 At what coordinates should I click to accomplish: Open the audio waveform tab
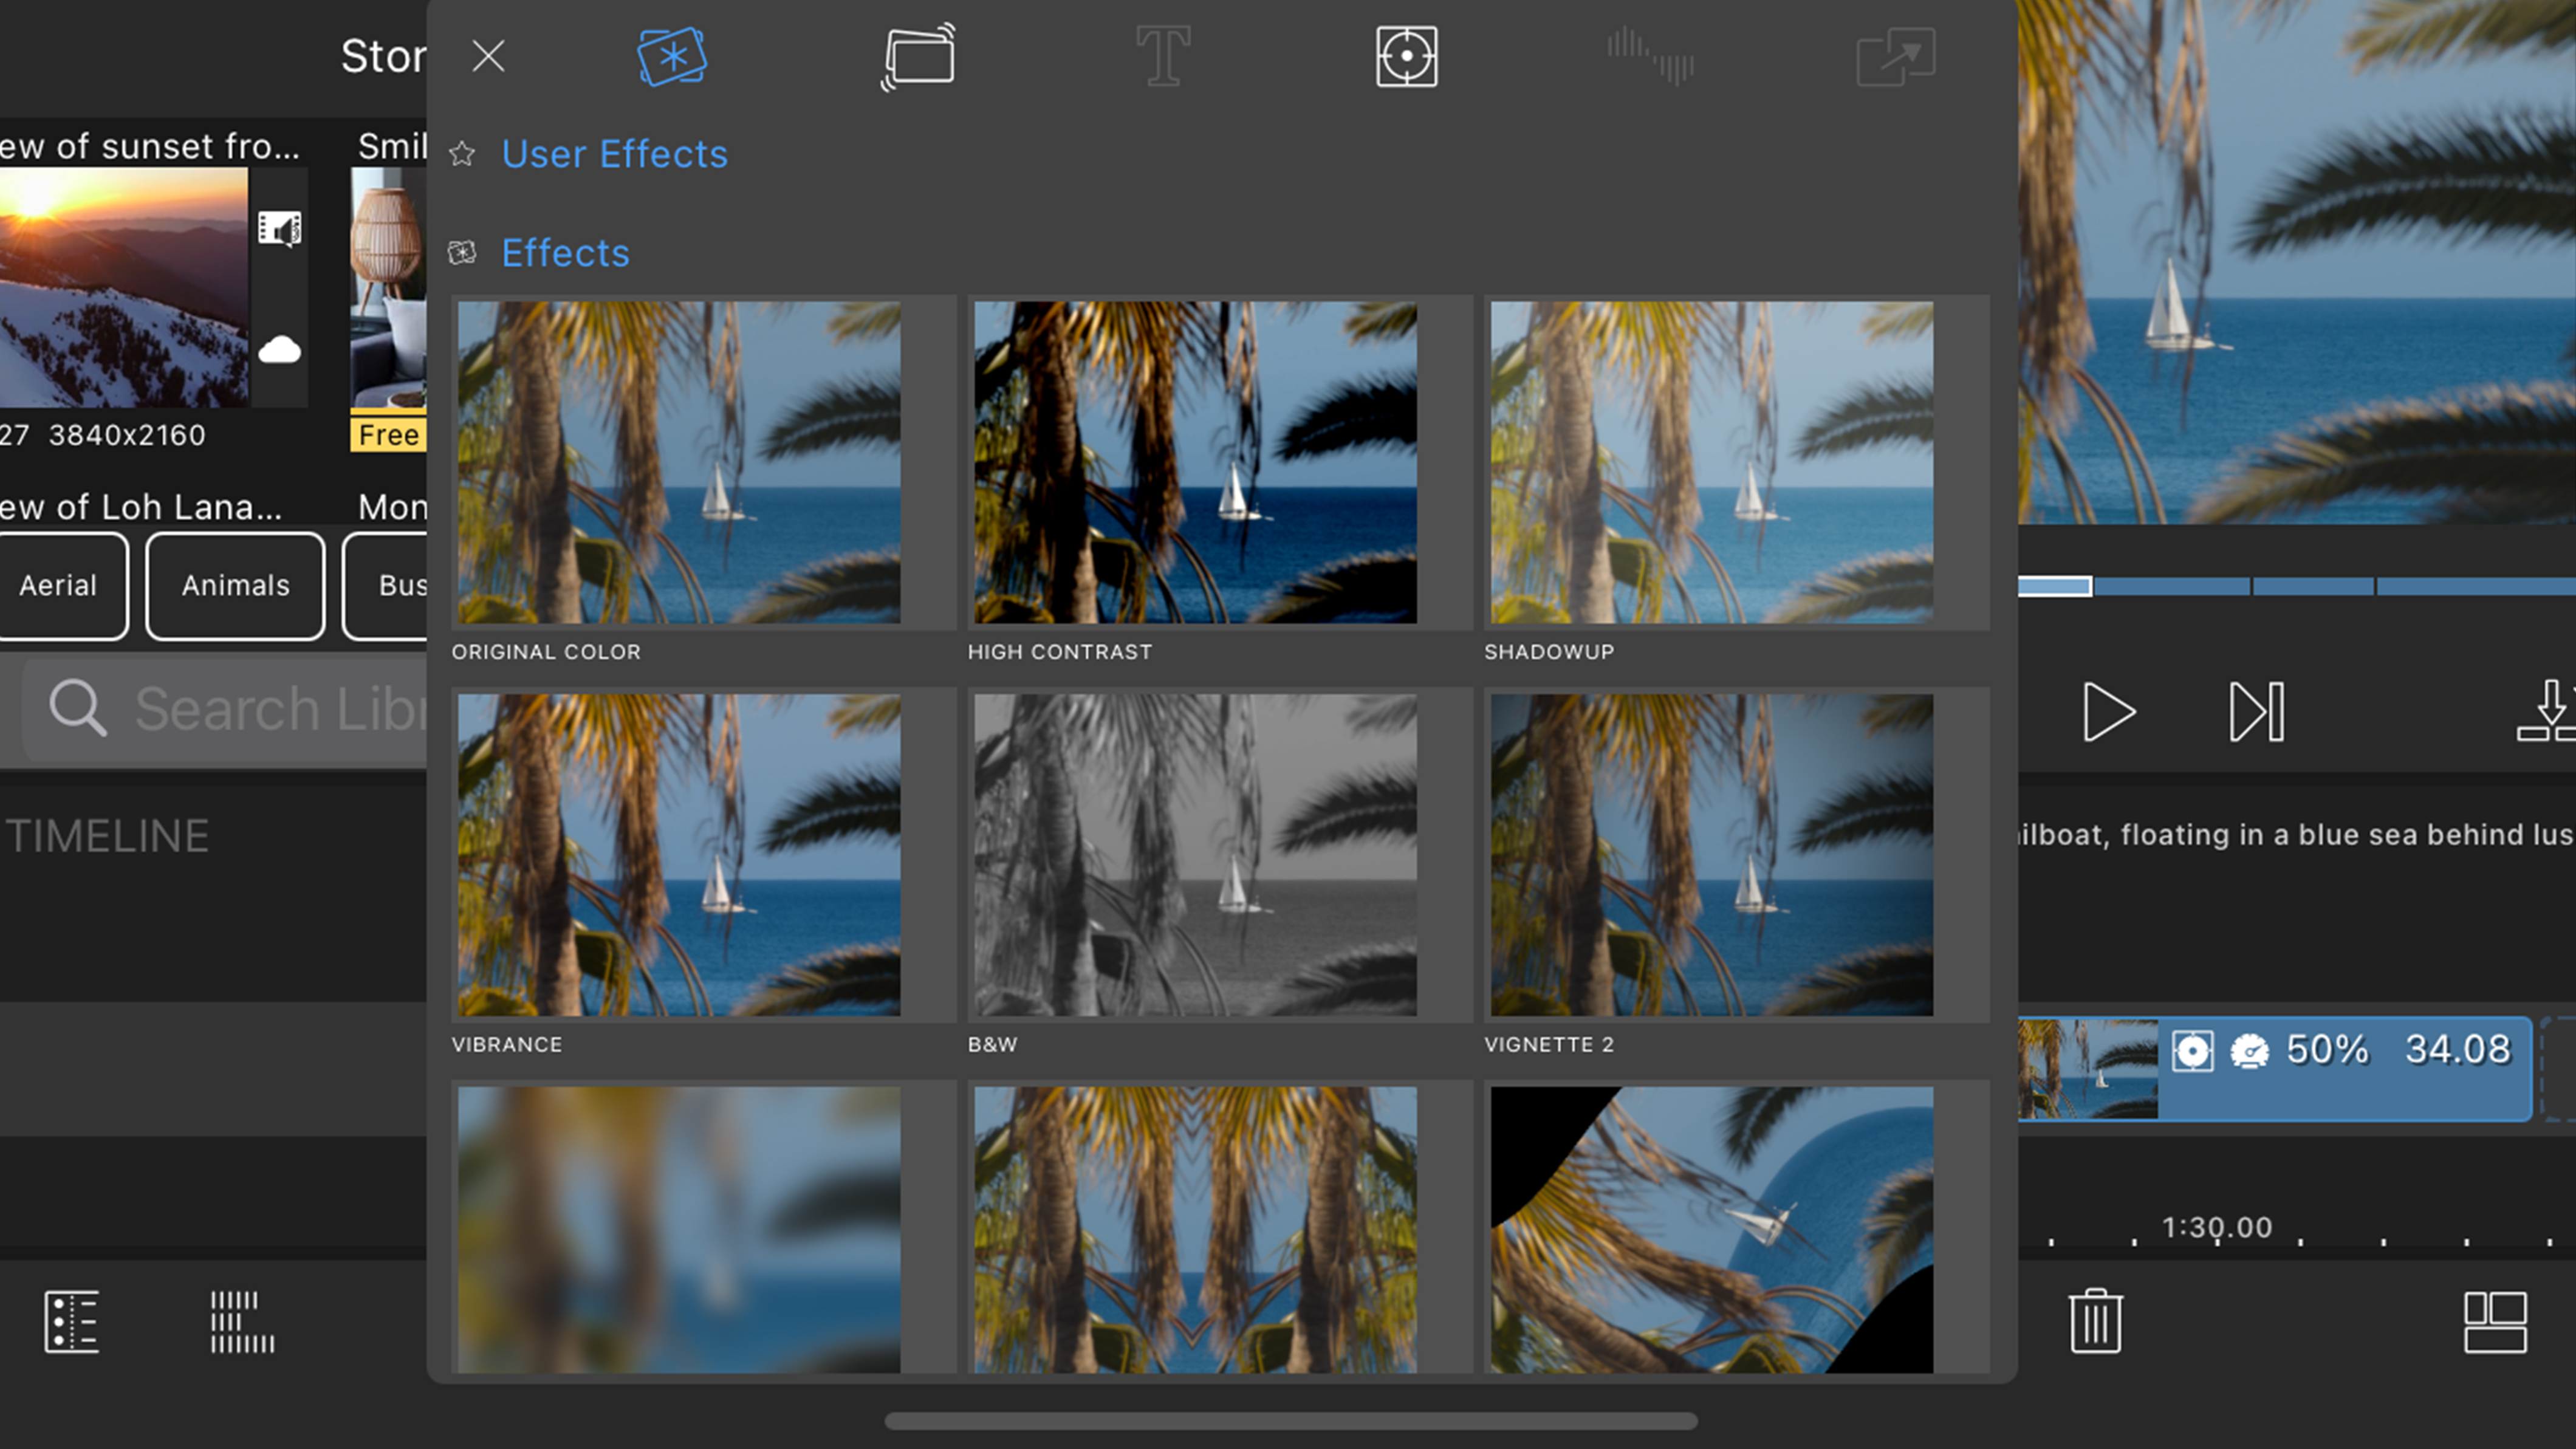[x=1650, y=57]
